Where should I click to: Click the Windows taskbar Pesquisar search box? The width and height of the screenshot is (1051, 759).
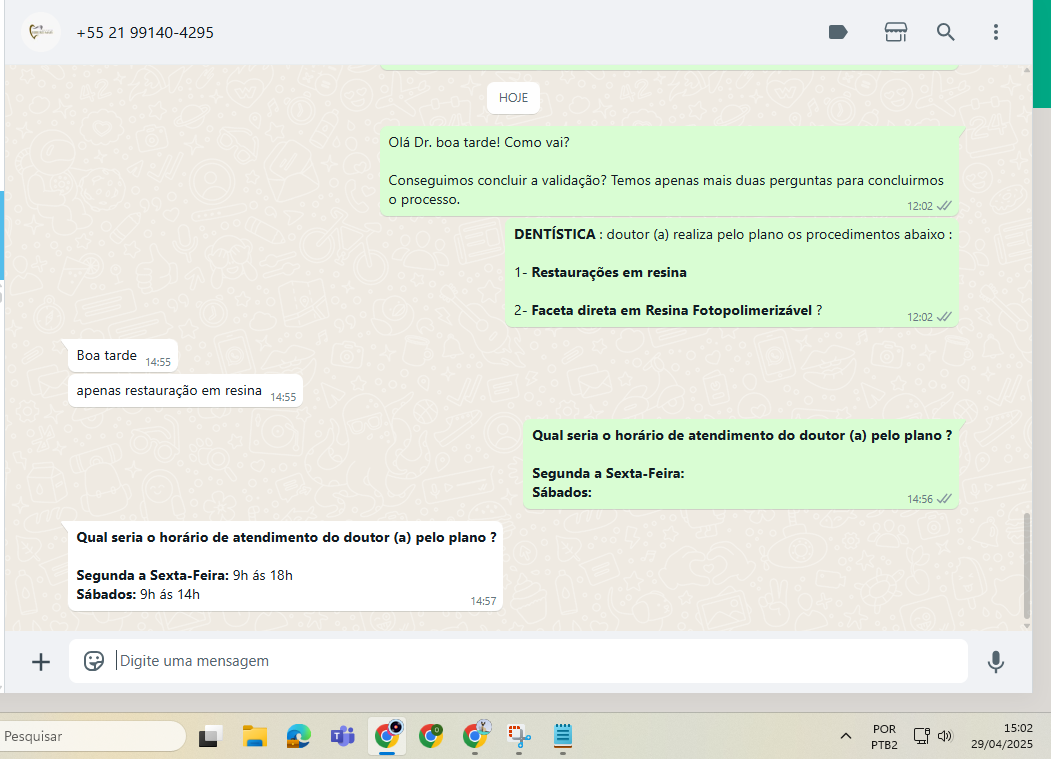coord(92,736)
